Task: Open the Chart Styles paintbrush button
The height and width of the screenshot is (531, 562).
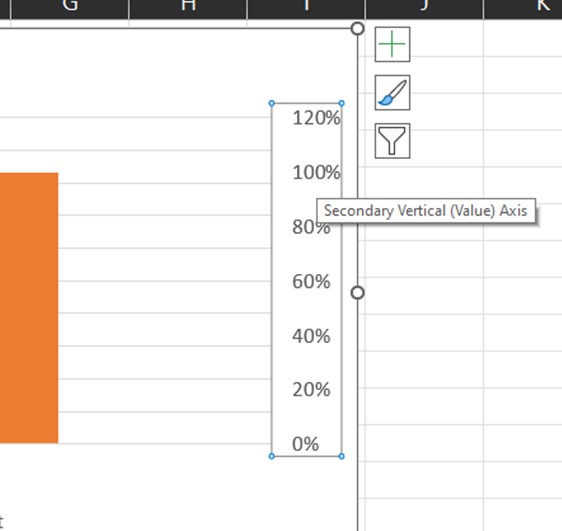Action: (392, 92)
